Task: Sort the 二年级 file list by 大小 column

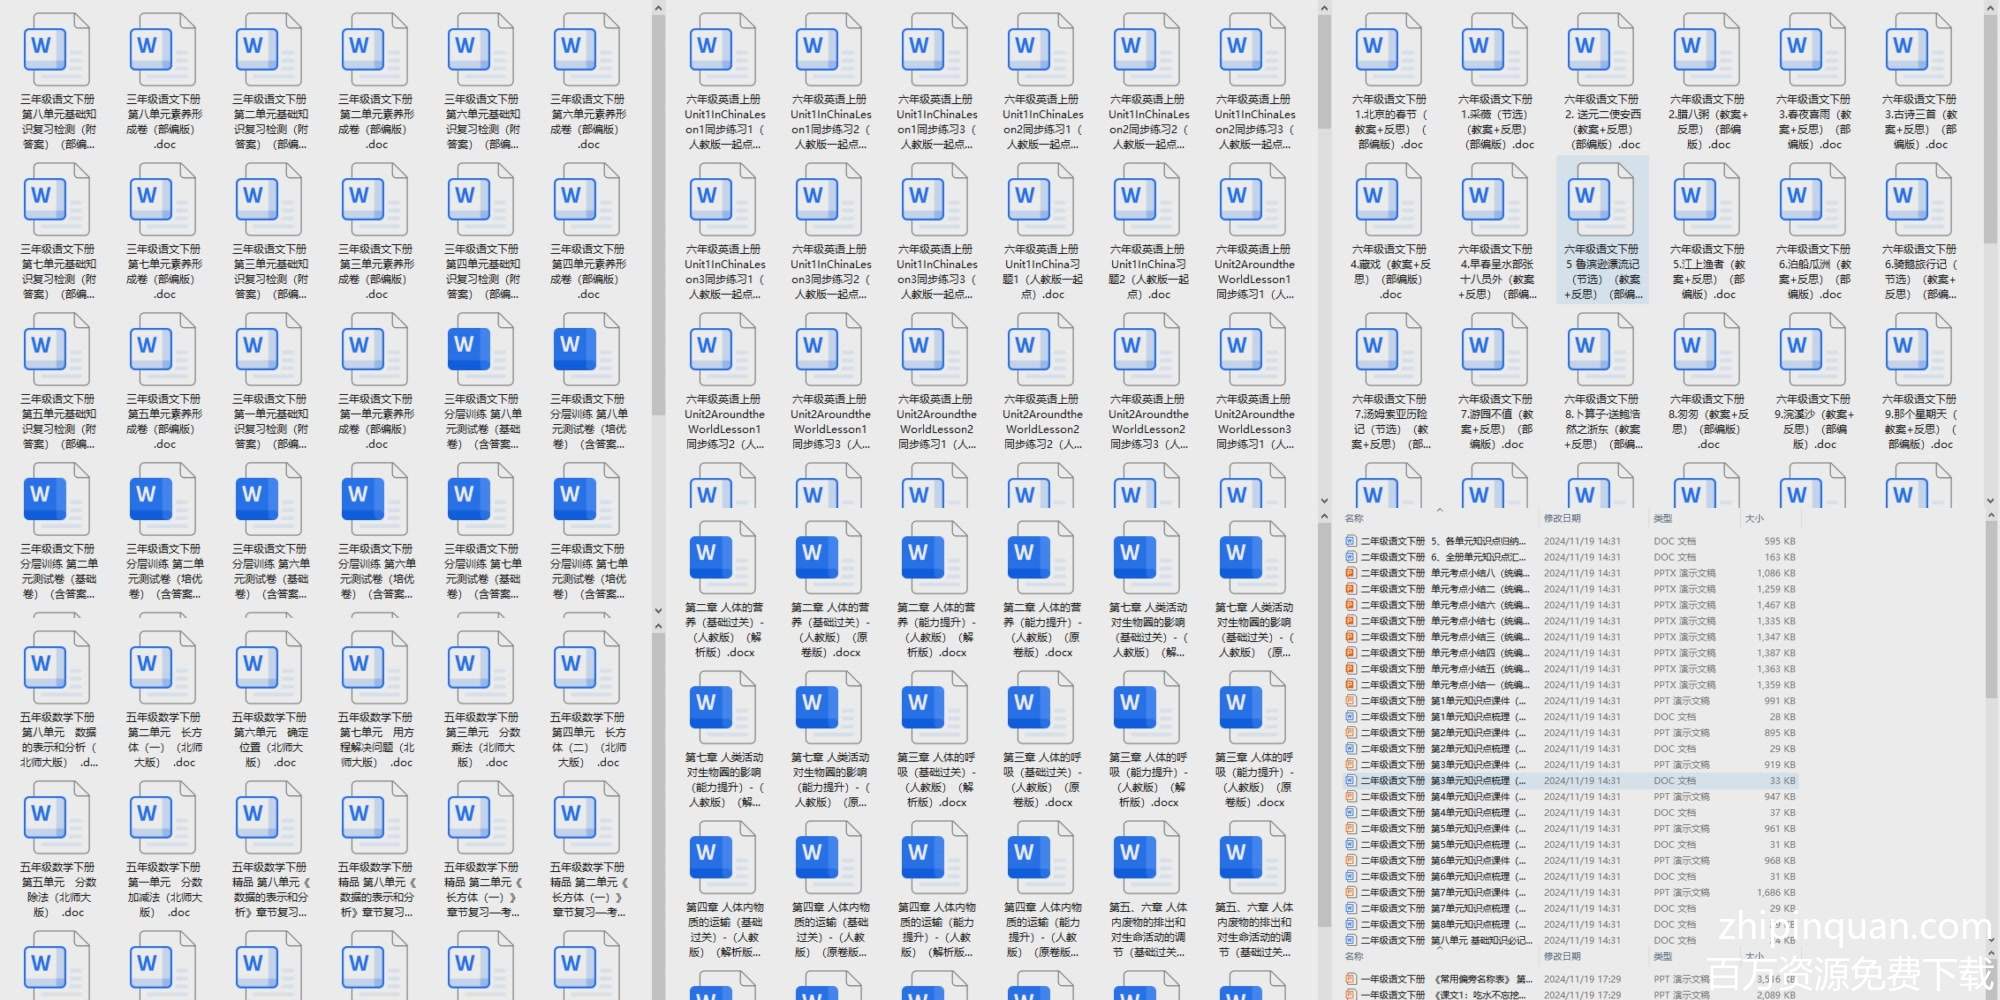Action: click(1754, 518)
